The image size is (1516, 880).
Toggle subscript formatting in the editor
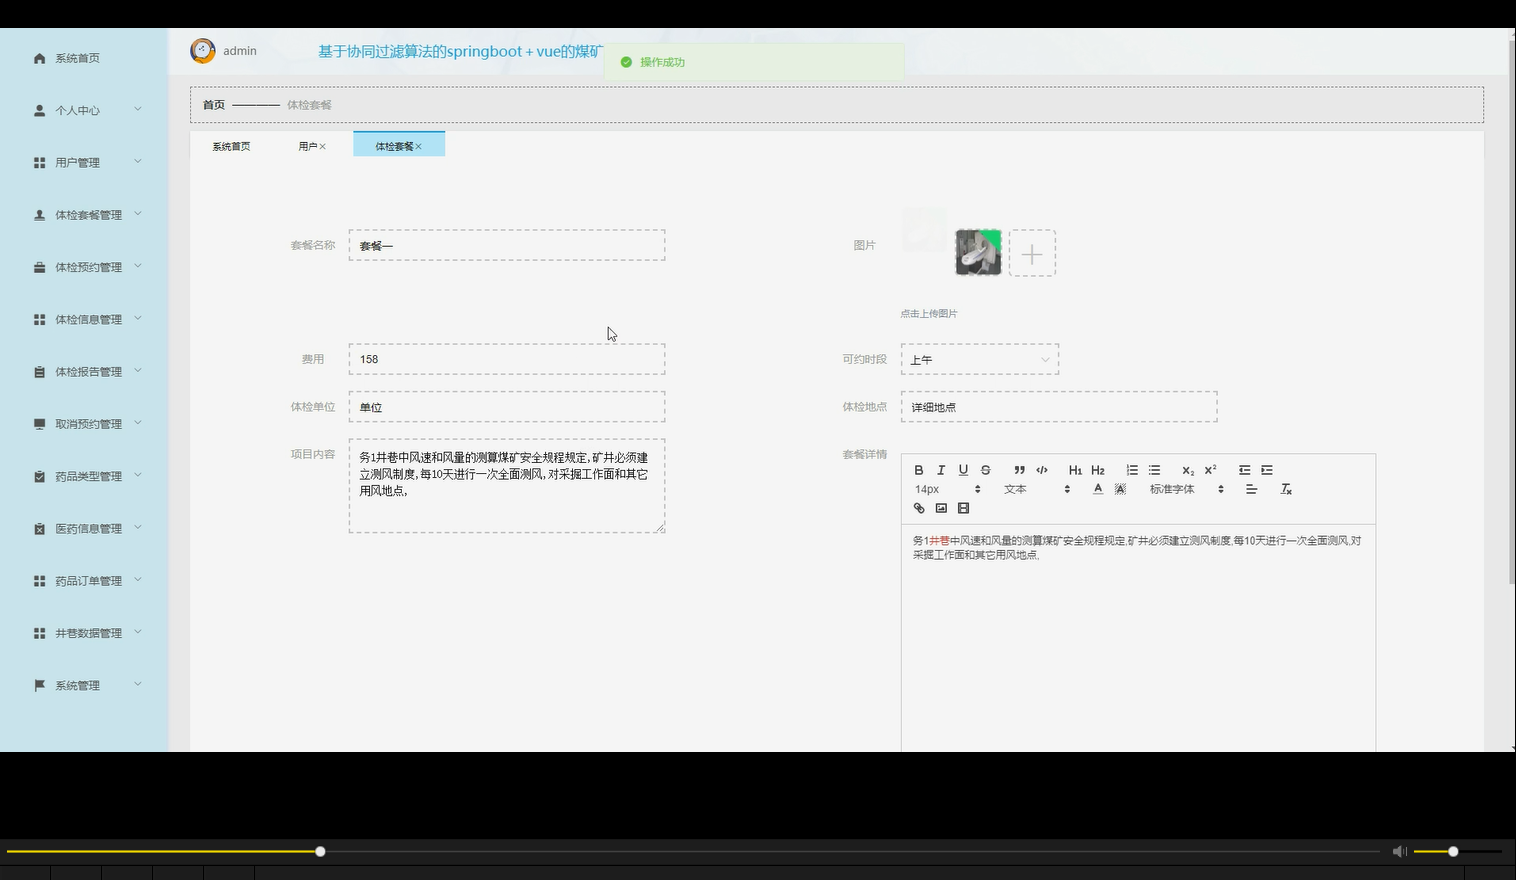[1187, 470]
